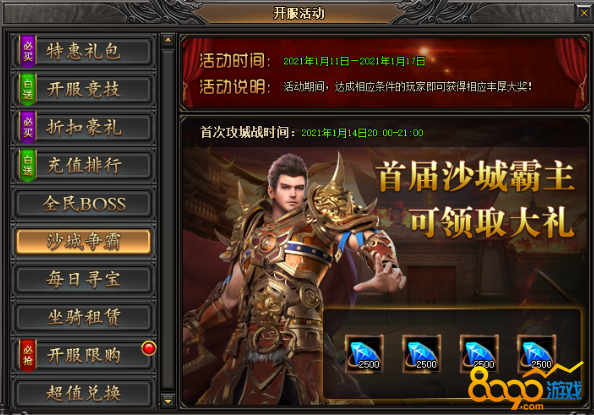594x415 pixels.
Task: Select the 坐骑租赁 entry
Action: 83,317
